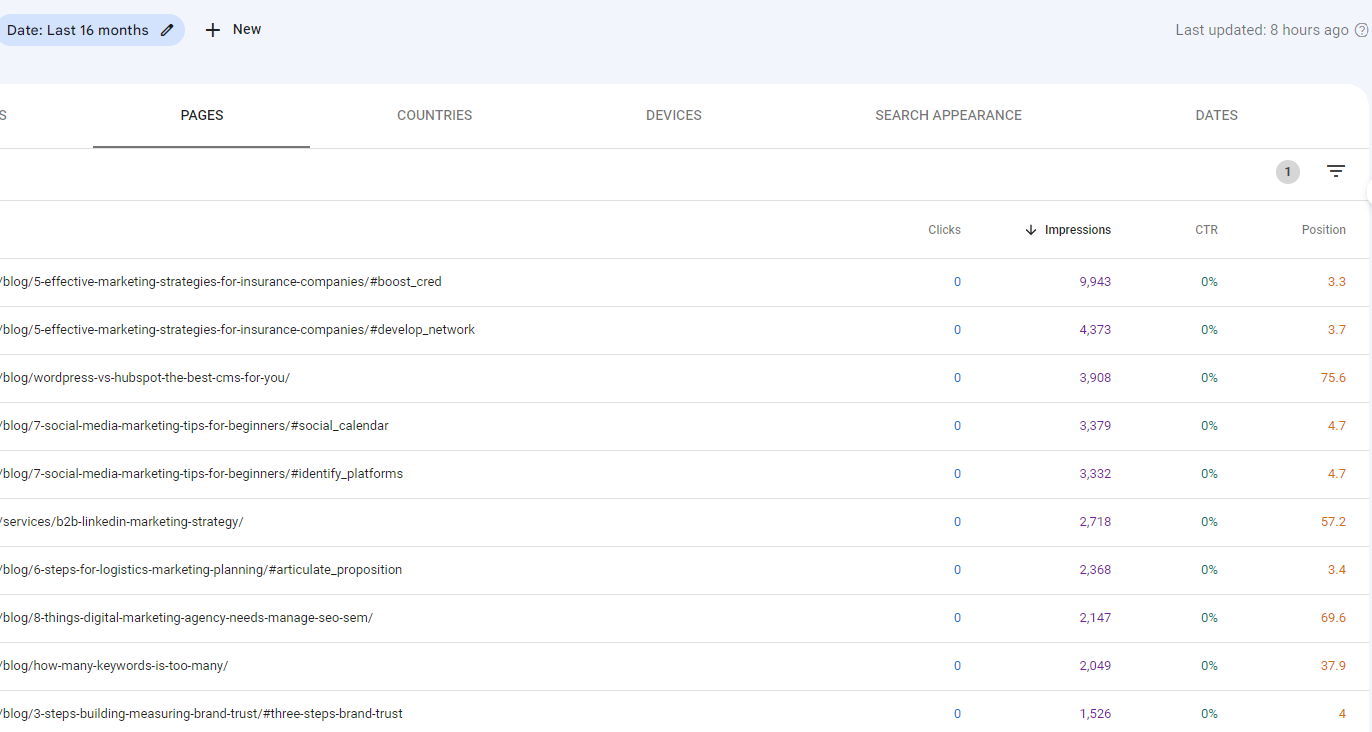Select the wordpress-vs-hubspot blog page row
Screen dimensions: 1372x732
[x=684, y=378]
